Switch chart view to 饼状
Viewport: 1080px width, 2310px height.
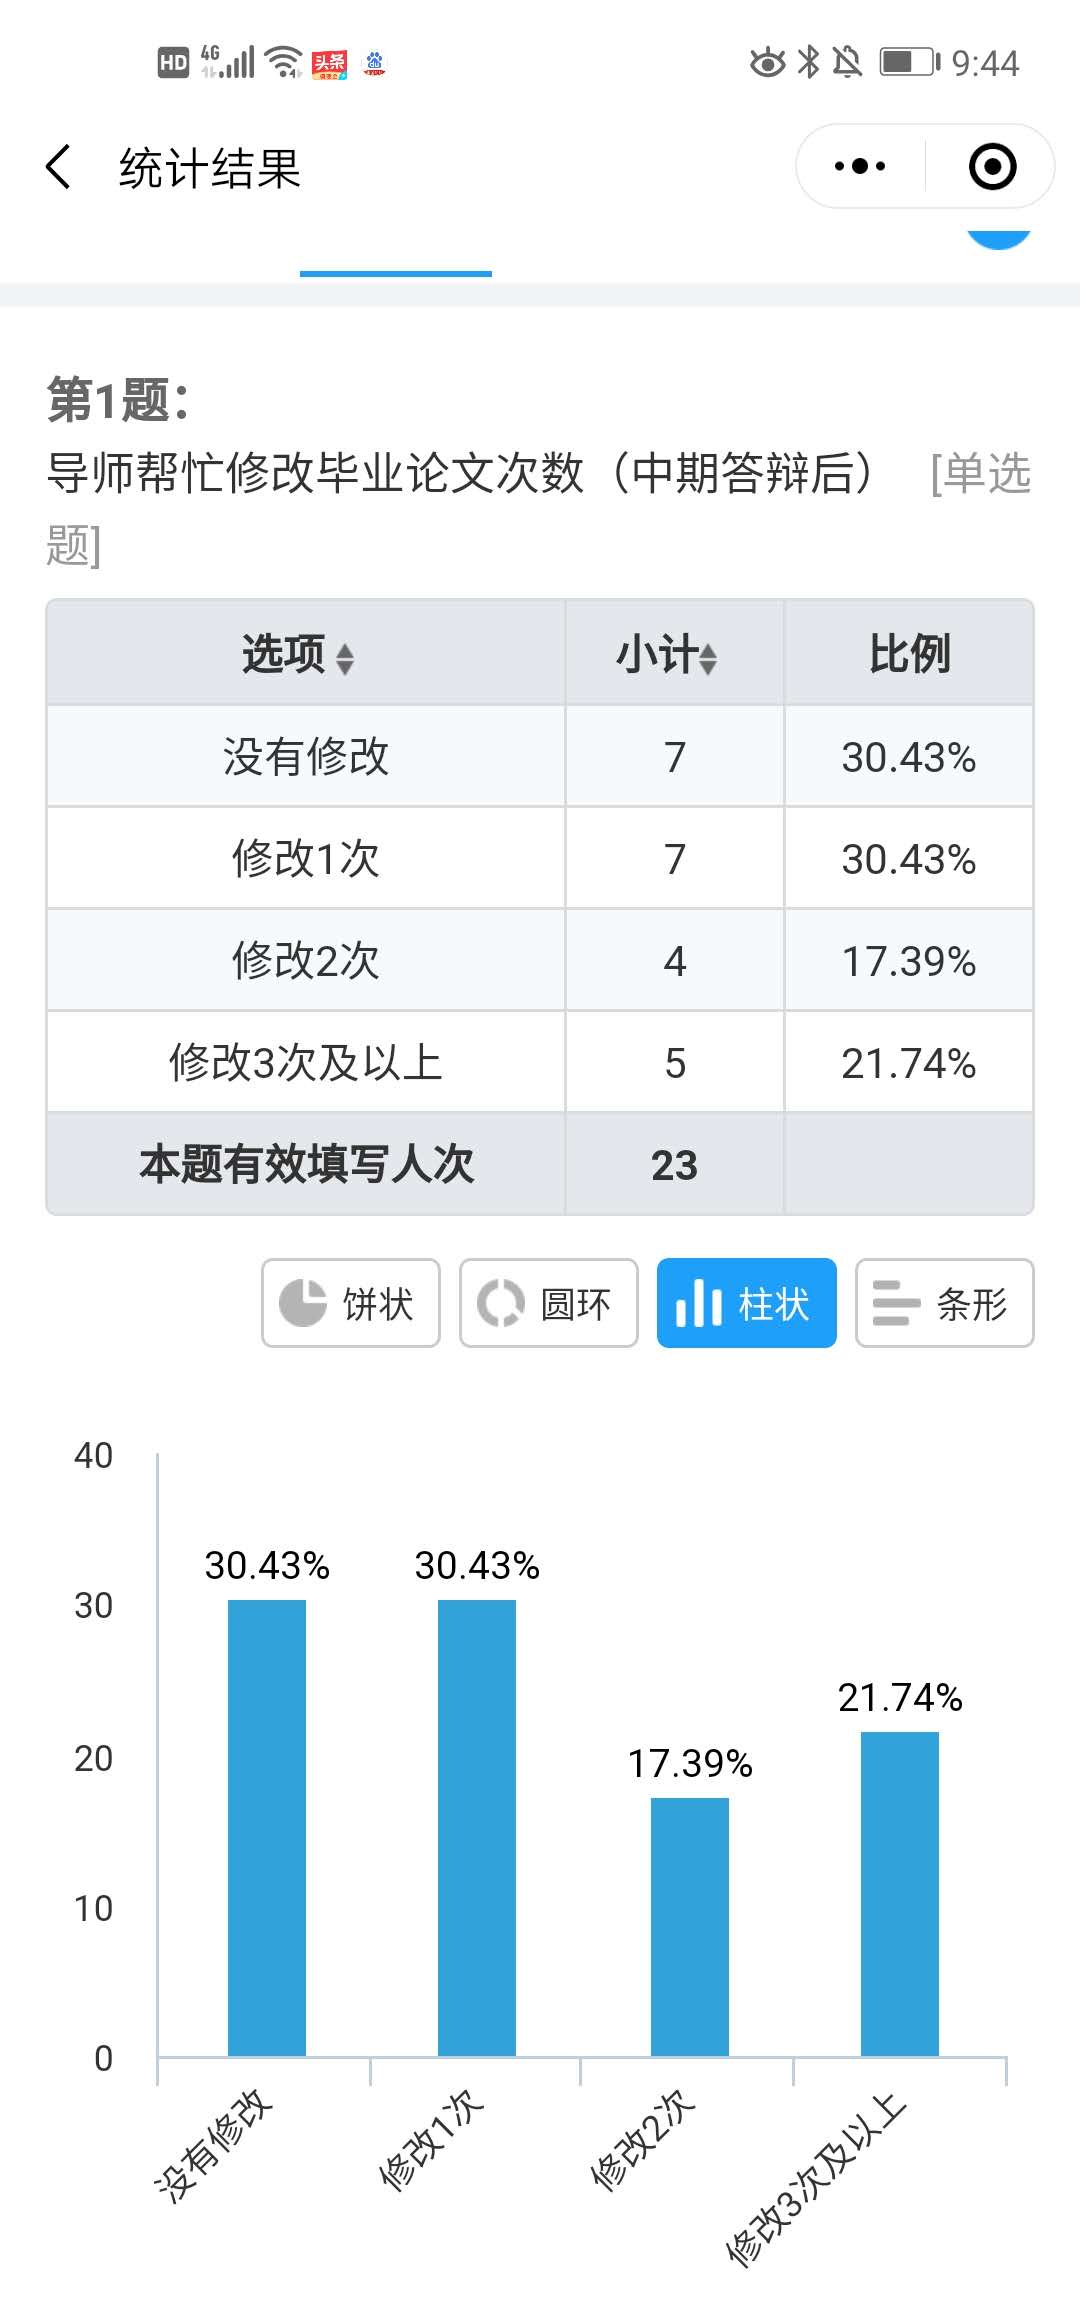[351, 1303]
